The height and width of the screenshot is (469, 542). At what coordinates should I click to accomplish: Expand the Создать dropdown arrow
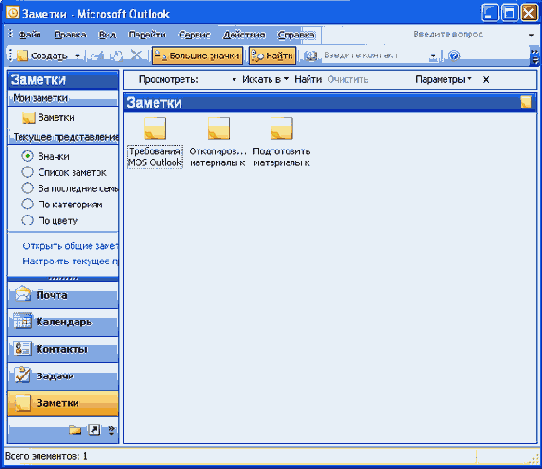(77, 56)
